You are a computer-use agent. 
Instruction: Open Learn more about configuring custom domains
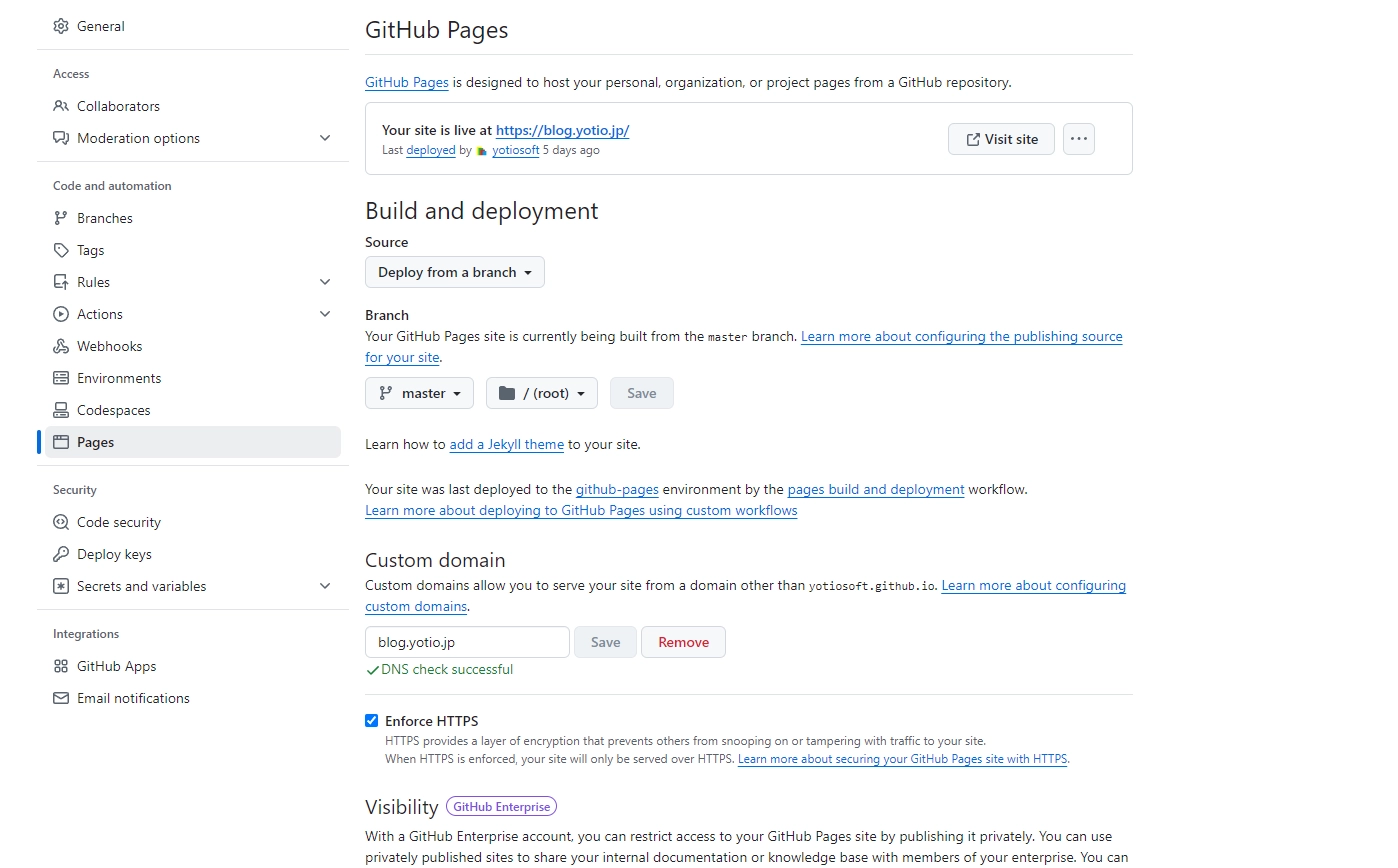(1034, 585)
